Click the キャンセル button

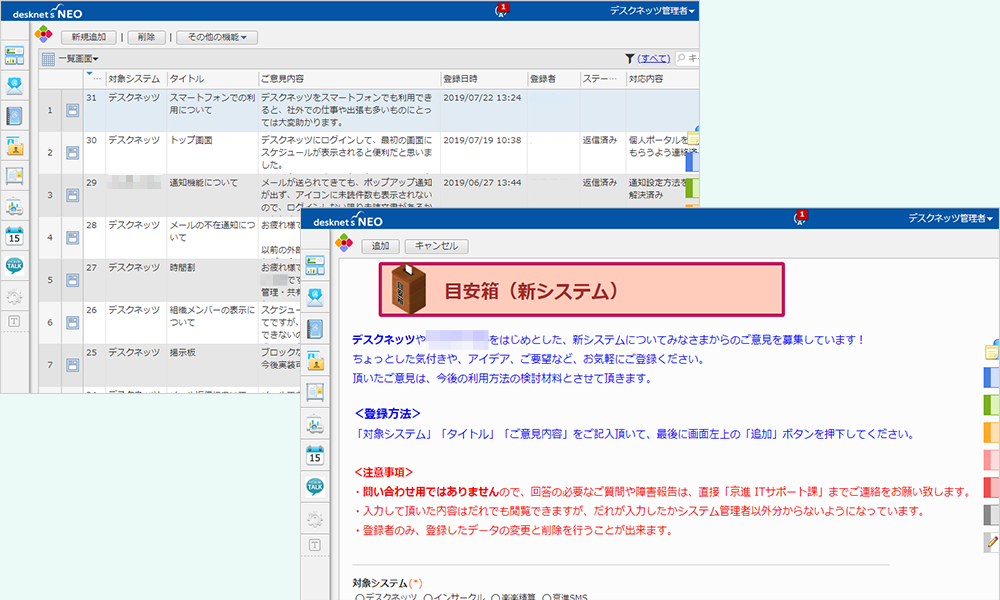[x=435, y=245]
